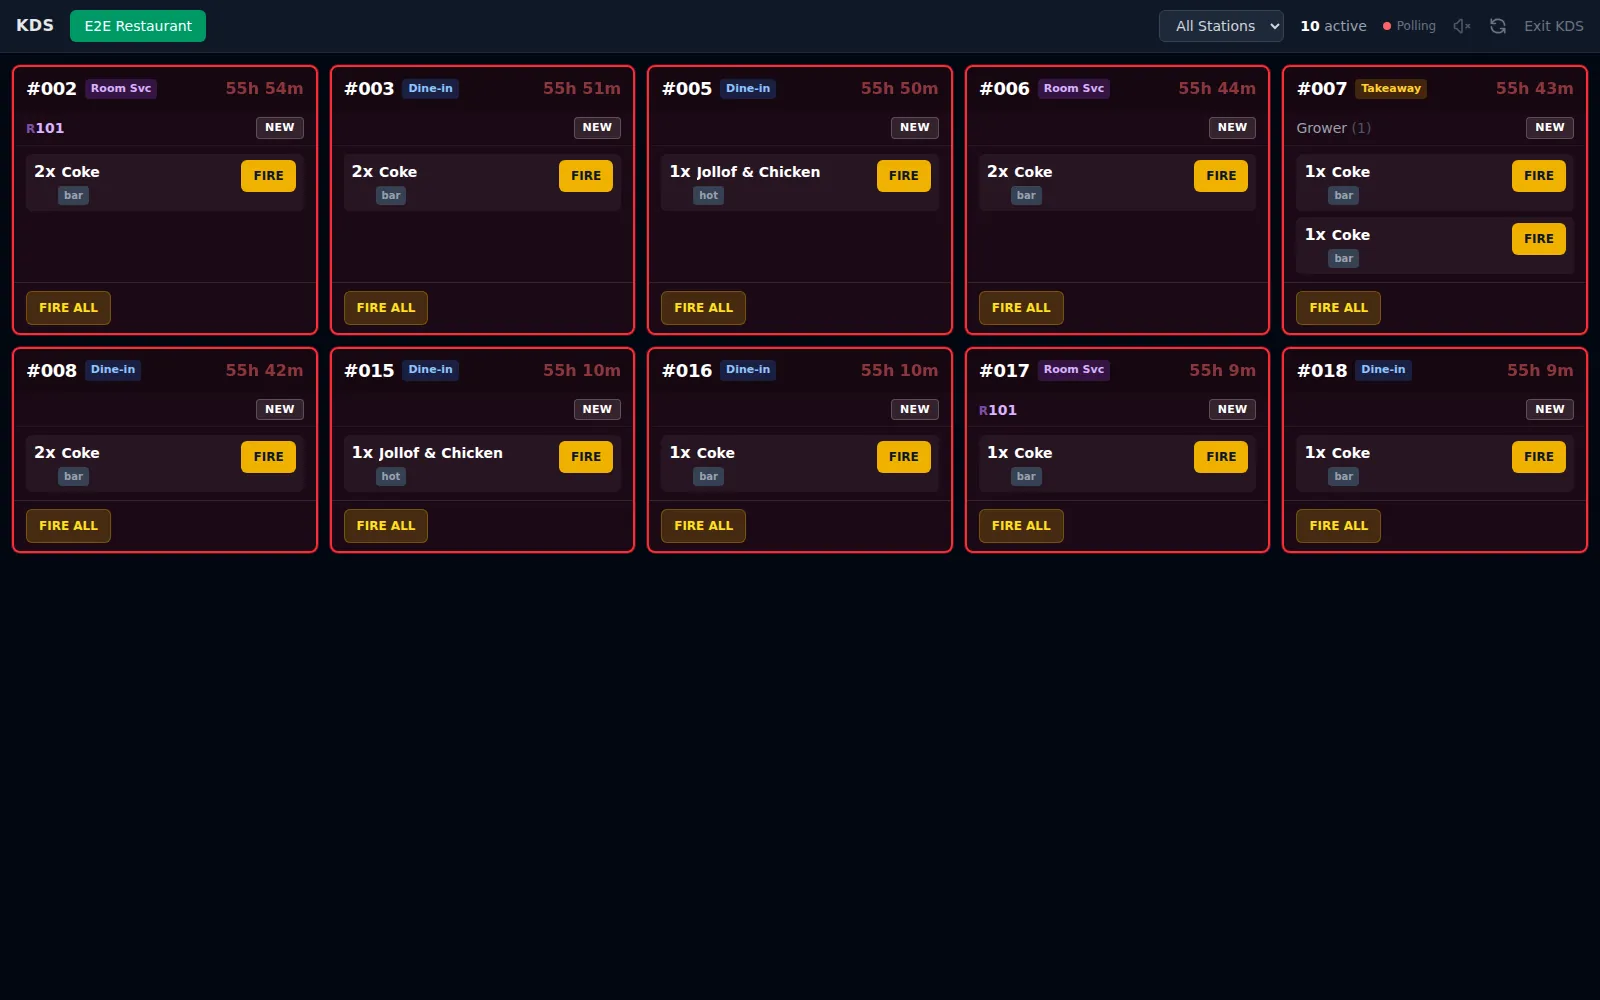Click the red Polling status indicator
Screen dimensions: 1600x1000
[x=1409, y=26]
